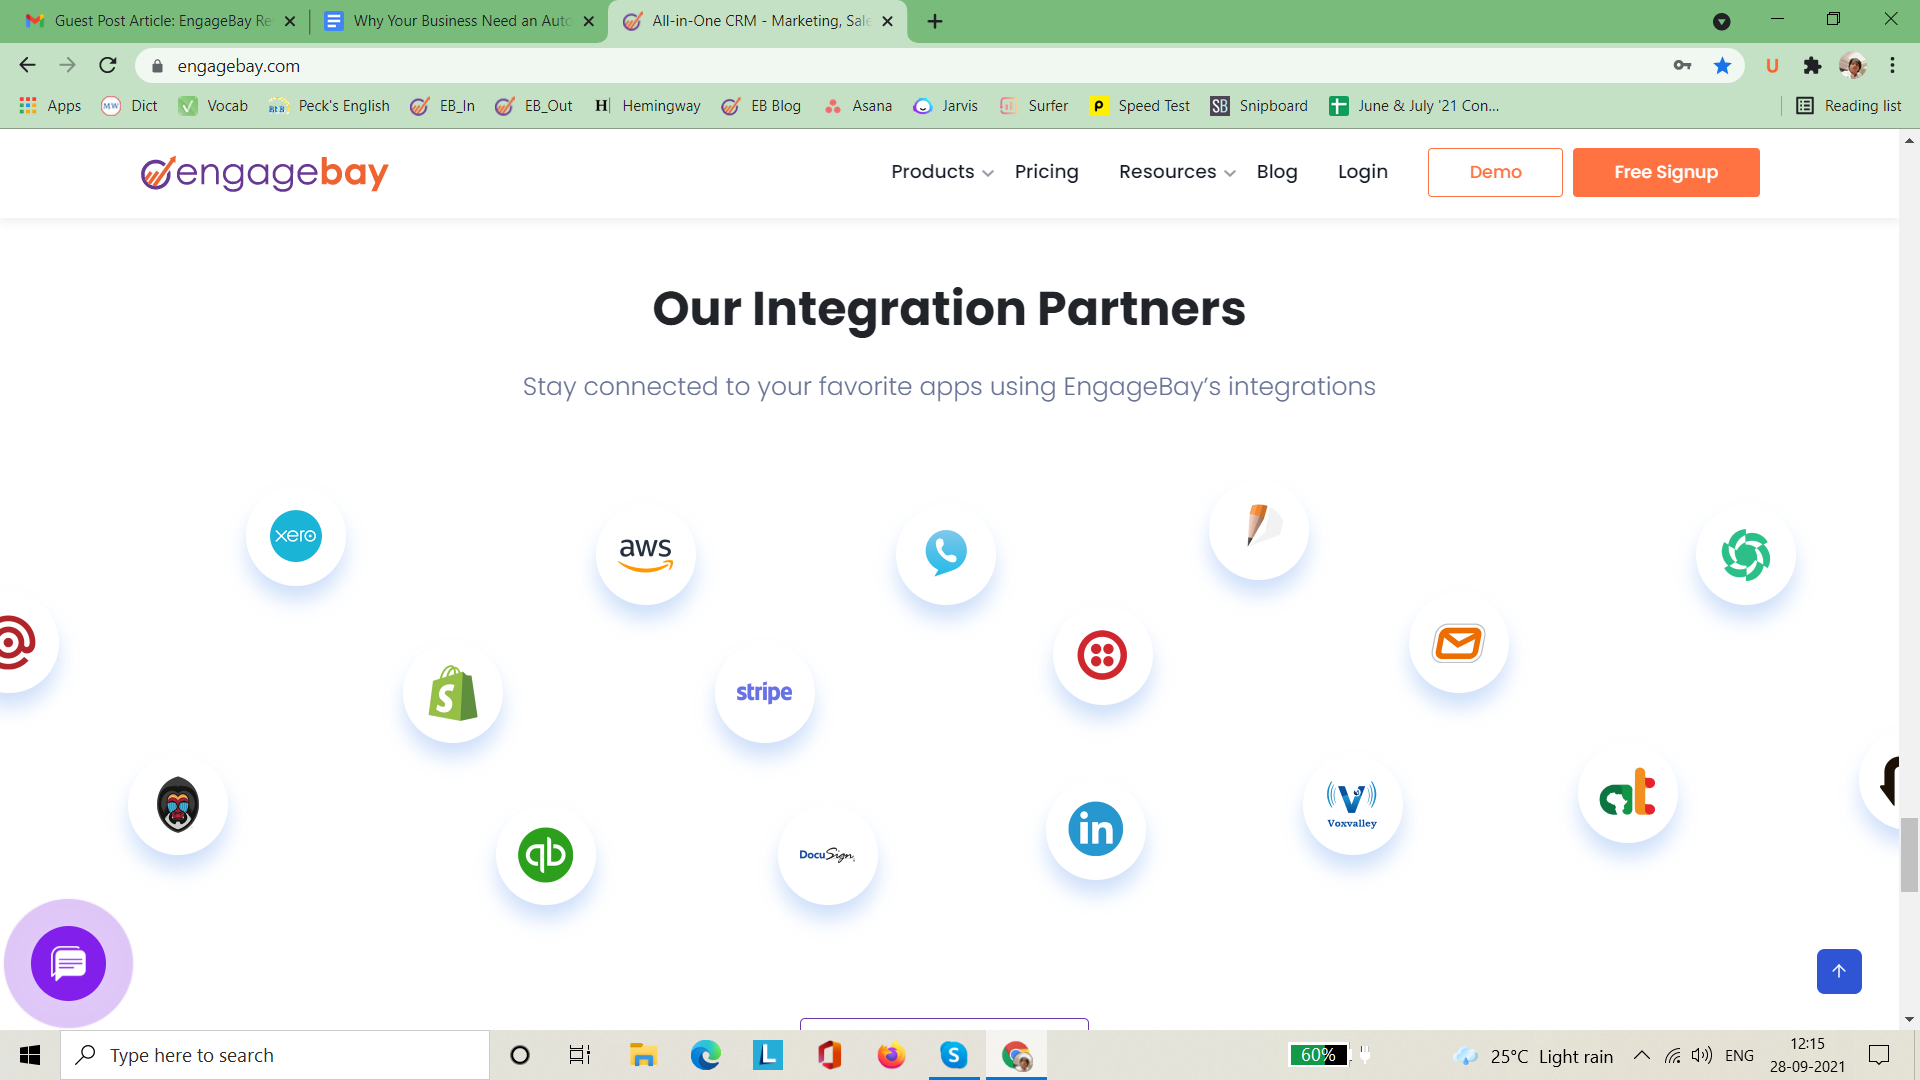Screen dimensions: 1920x1080
Task: Select the Stripe integration logo
Action: [x=764, y=692]
